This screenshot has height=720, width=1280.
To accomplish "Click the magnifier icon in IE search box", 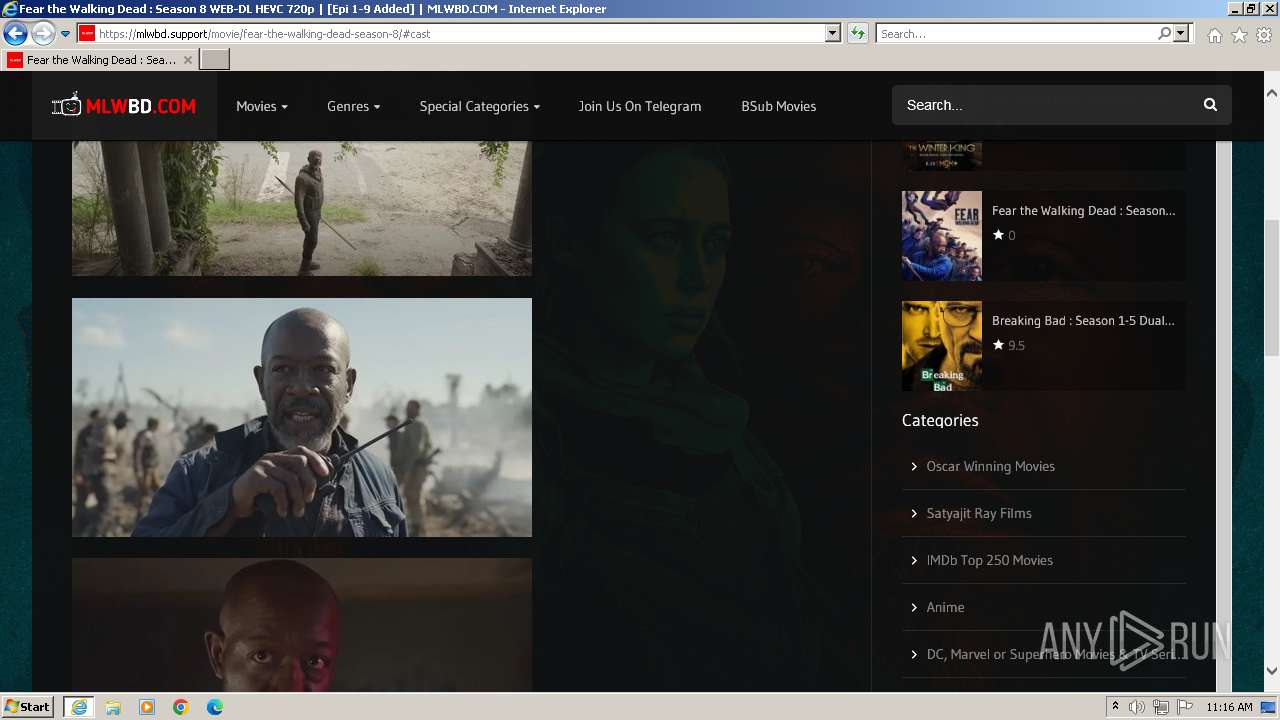I will (x=1164, y=34).
